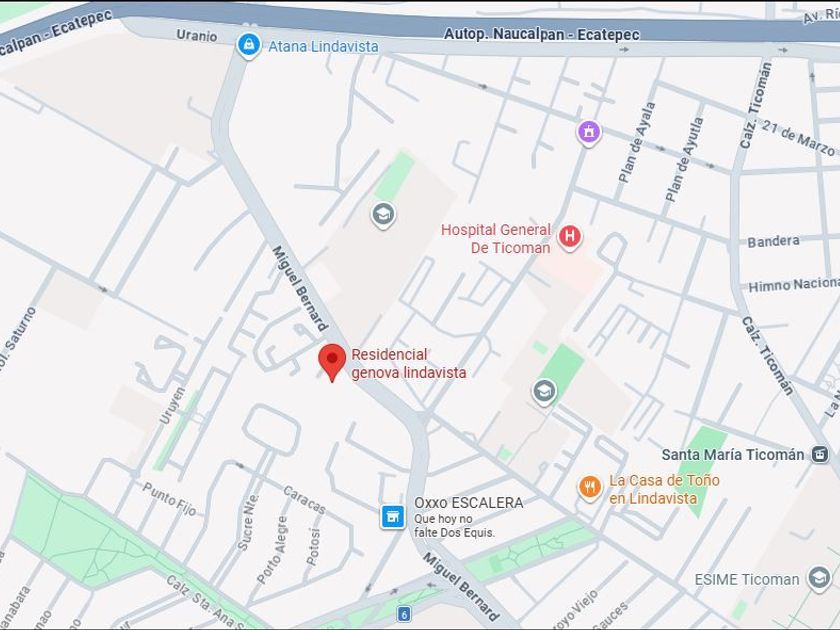
Task: Click the ESIME Ticoman school icon
Action: tap(819, 578)
